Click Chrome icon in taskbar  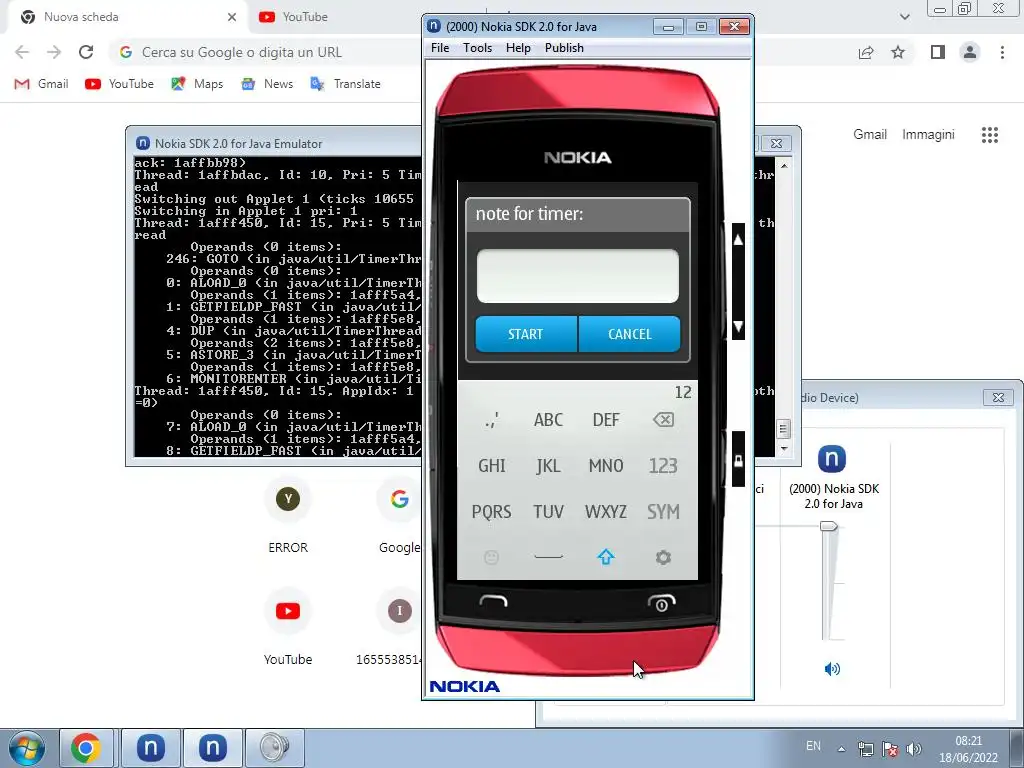coord(86,748)
